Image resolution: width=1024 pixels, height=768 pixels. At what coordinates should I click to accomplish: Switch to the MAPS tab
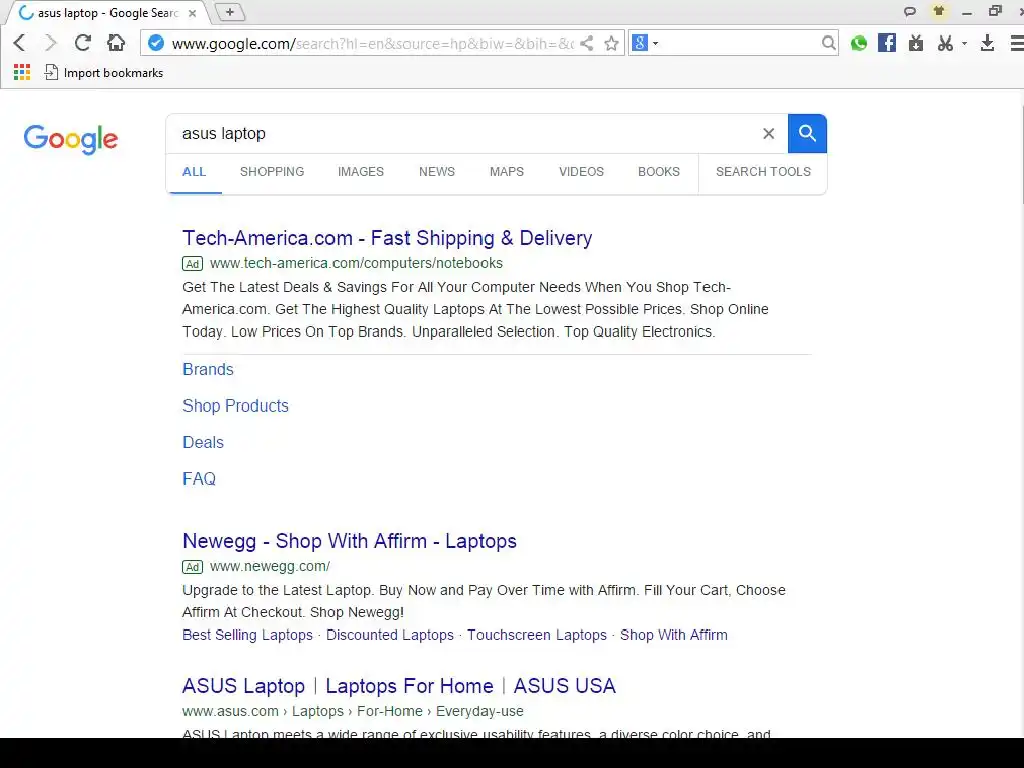tap(507, 172)
